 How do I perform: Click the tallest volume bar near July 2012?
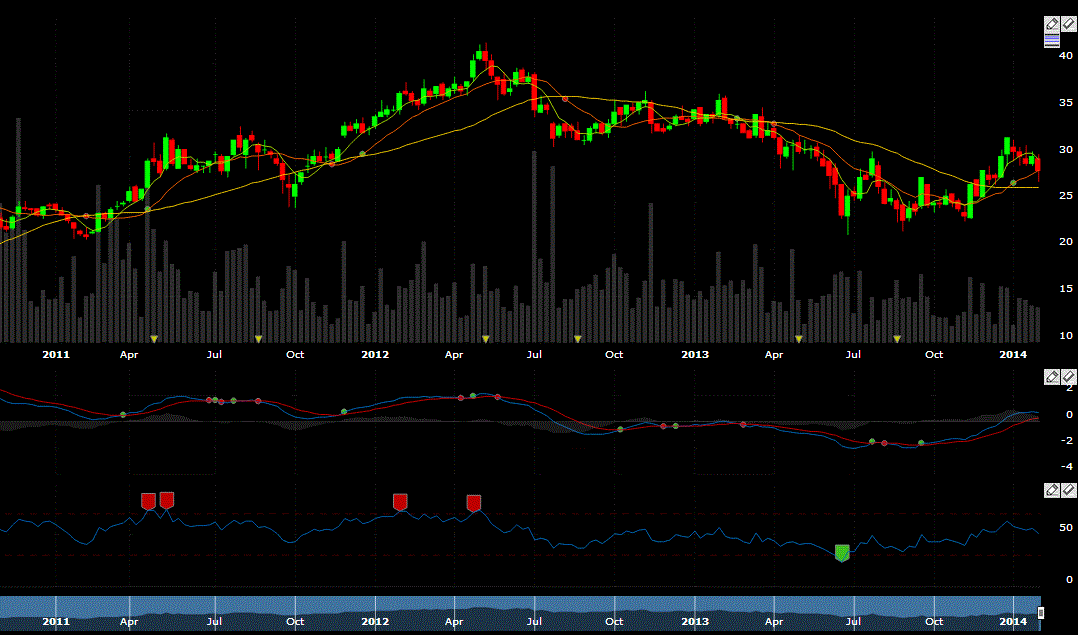[x=534, y=247]
